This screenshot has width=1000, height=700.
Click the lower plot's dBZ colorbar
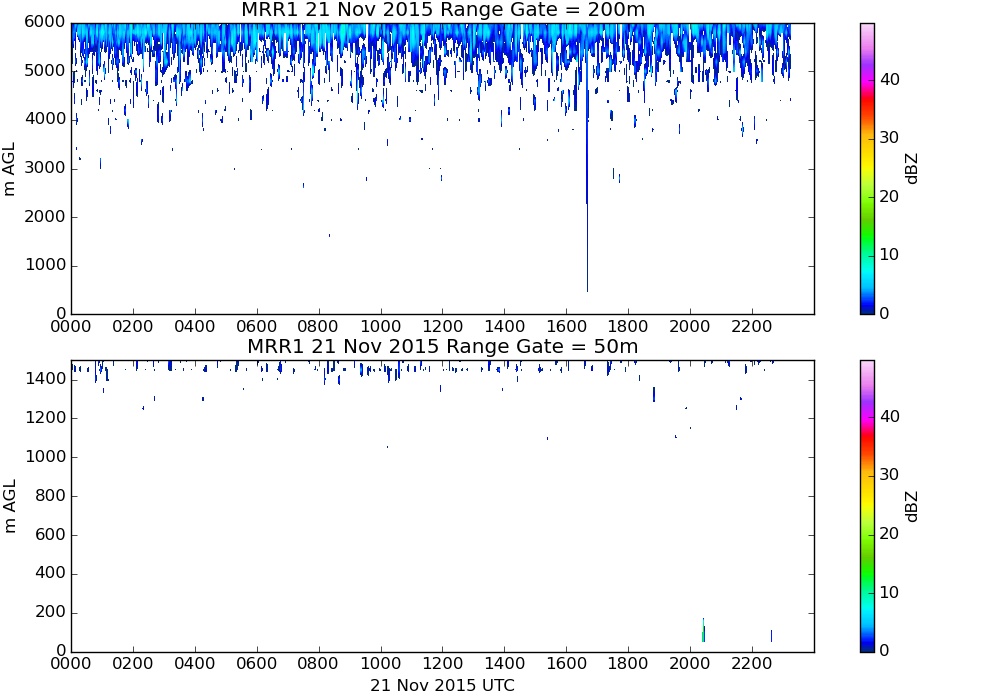(867, 506)
